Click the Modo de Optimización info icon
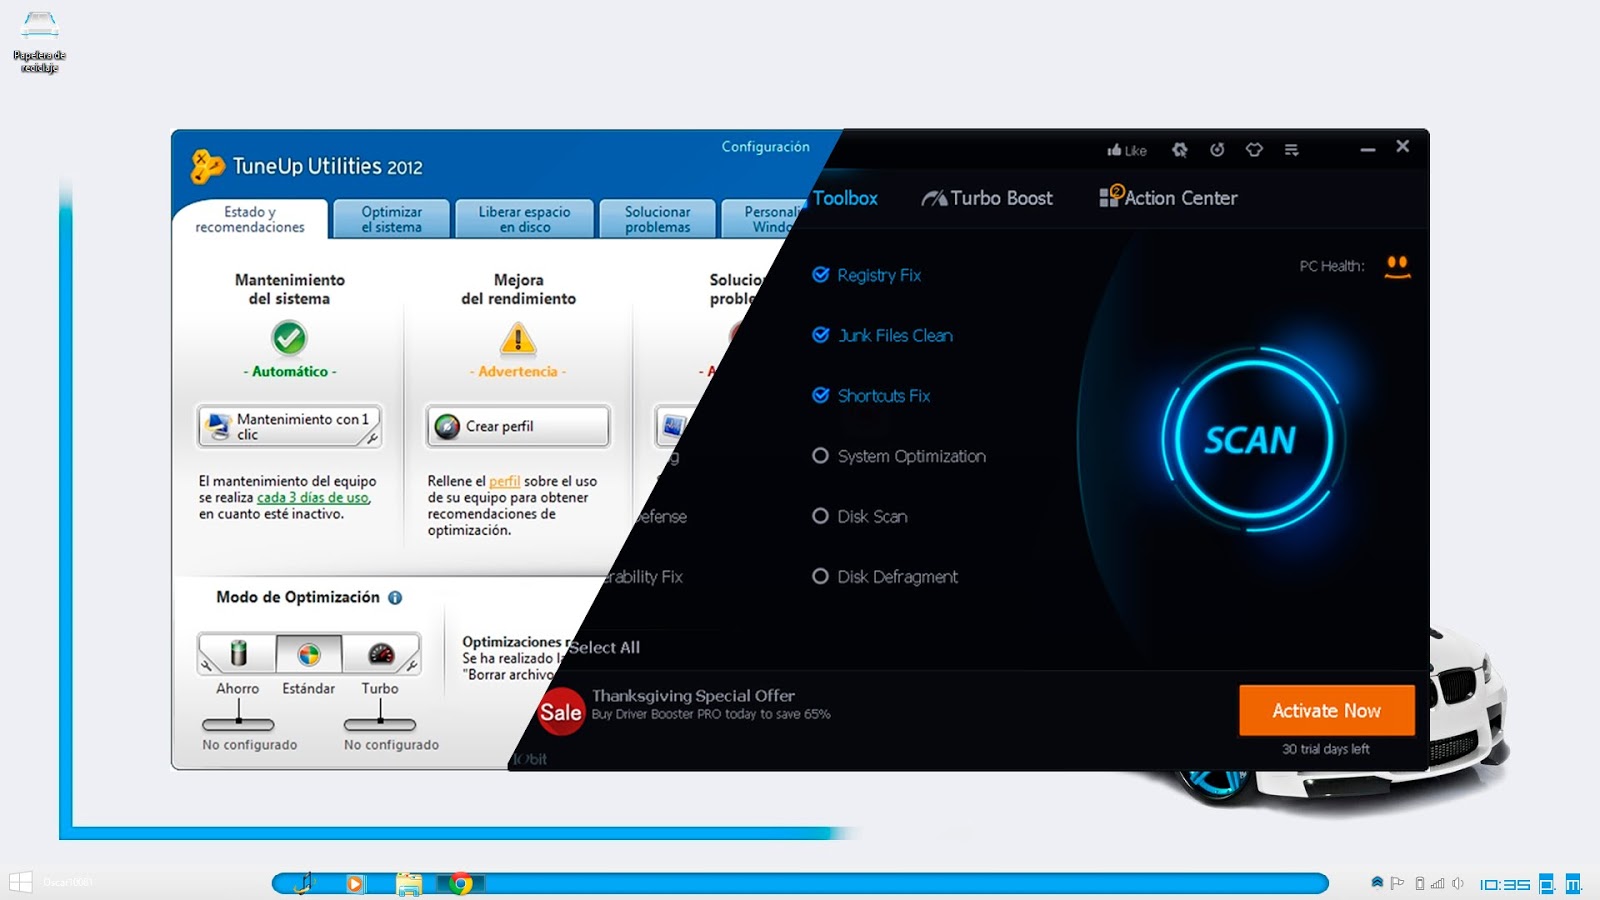This screenshot has width=1600, height=900. [395, 598]
